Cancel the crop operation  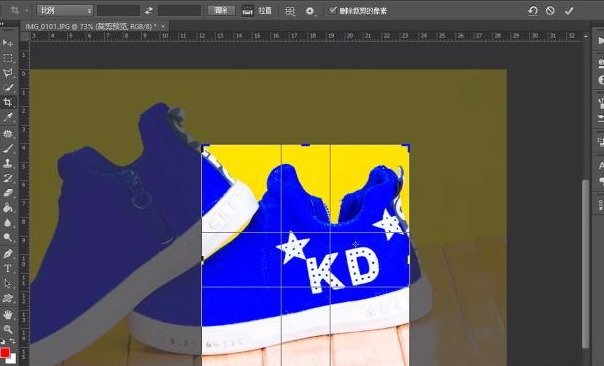click(x=550, y=11)
